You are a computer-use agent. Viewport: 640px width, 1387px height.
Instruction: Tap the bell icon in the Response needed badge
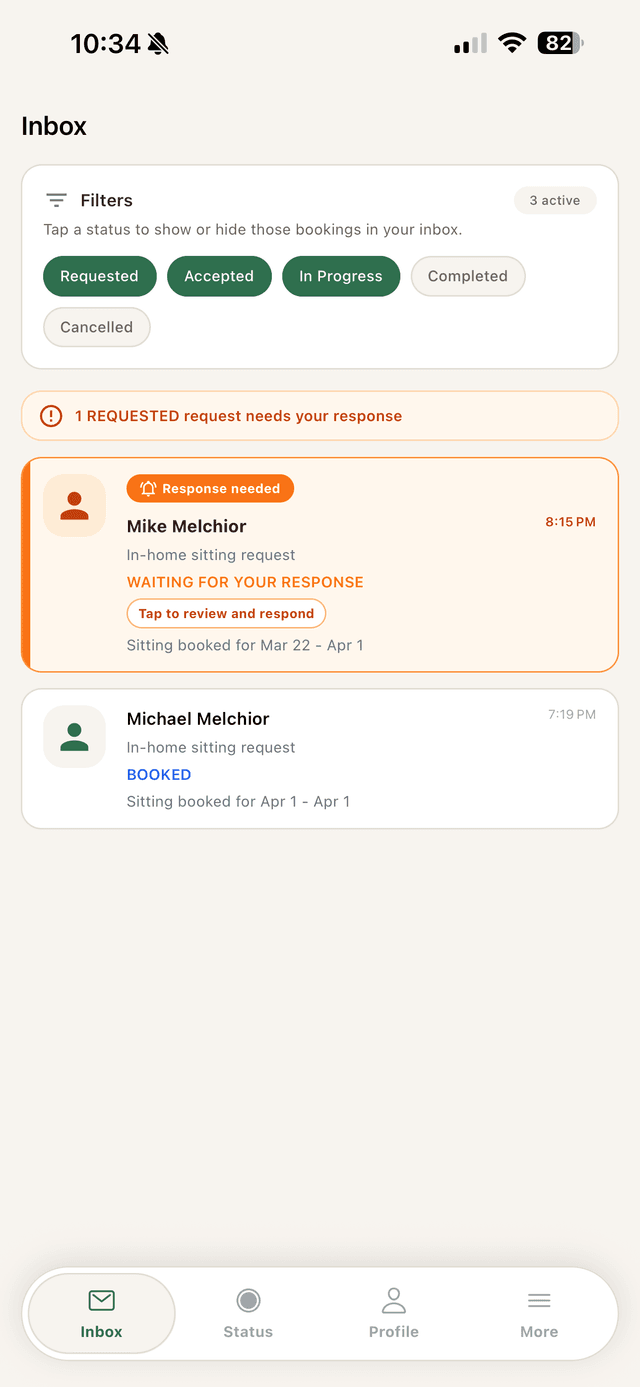[148, 489]
